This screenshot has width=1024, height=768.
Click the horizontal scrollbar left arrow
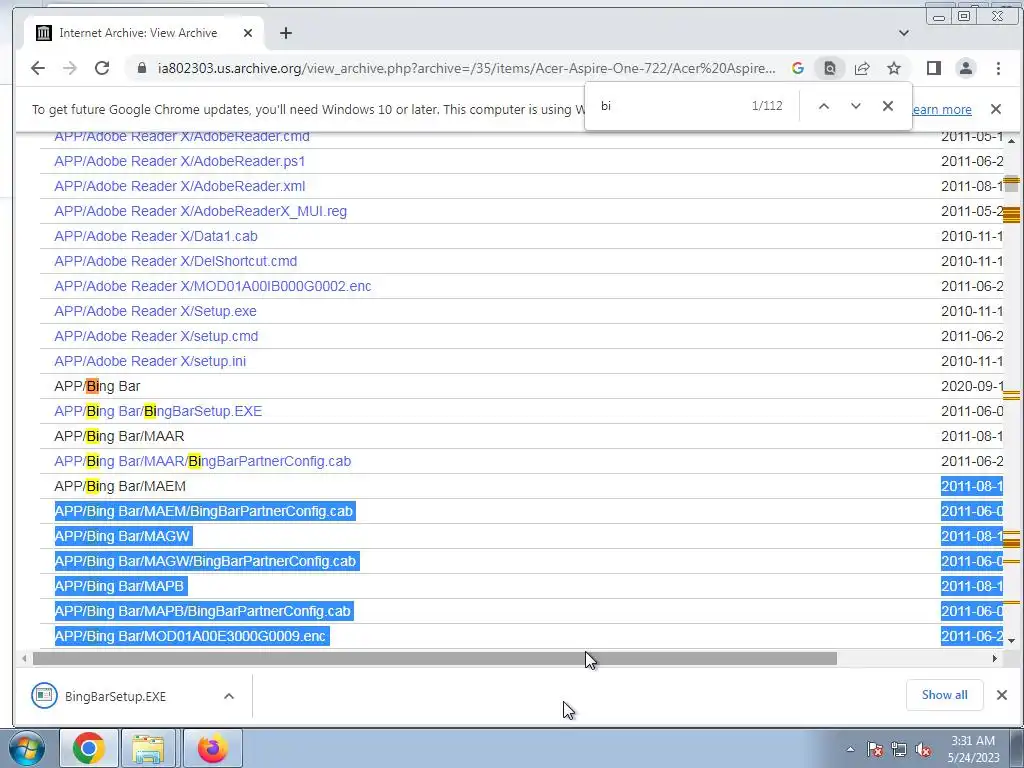coord(24,658)
